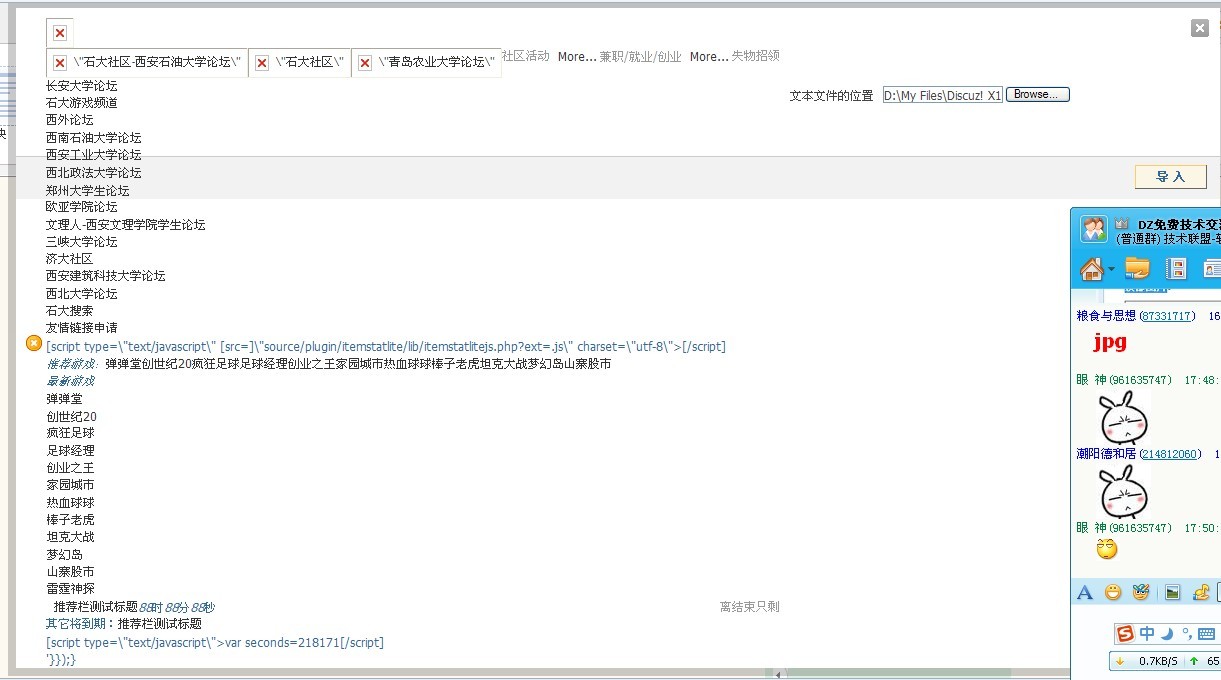Follow the More... link before 兼职/就业/创业
This screenshot has height=680, width=1221.
(x=577, y=57)
